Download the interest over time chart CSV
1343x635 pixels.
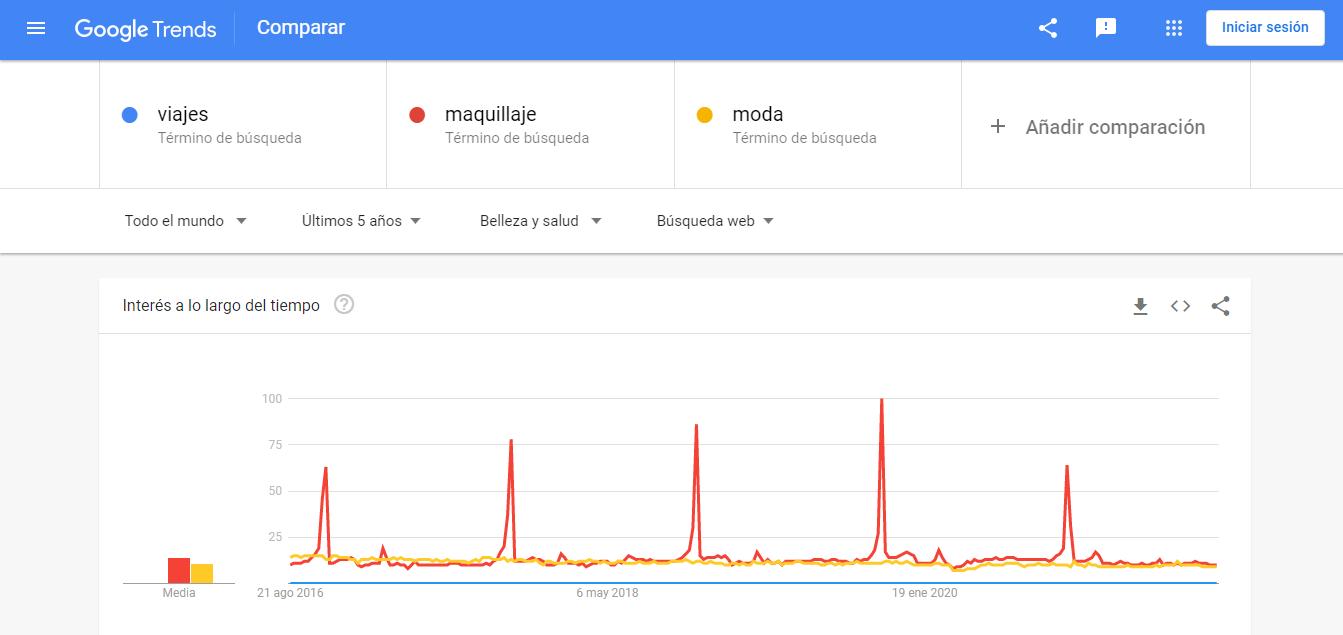1140,306
